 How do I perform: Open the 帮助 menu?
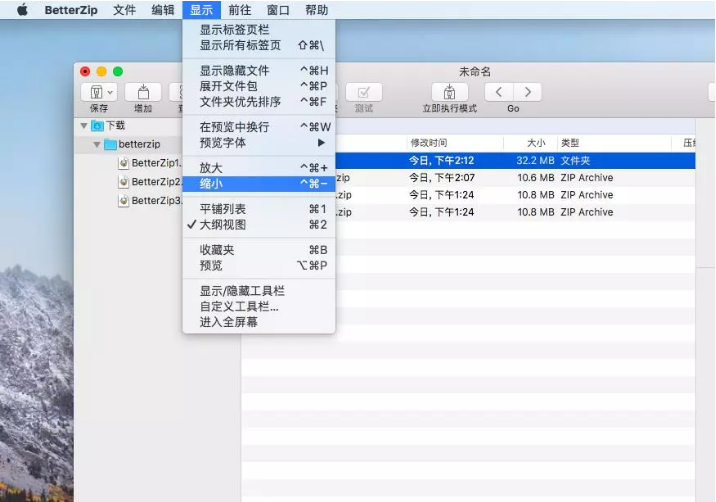(316, 10)
